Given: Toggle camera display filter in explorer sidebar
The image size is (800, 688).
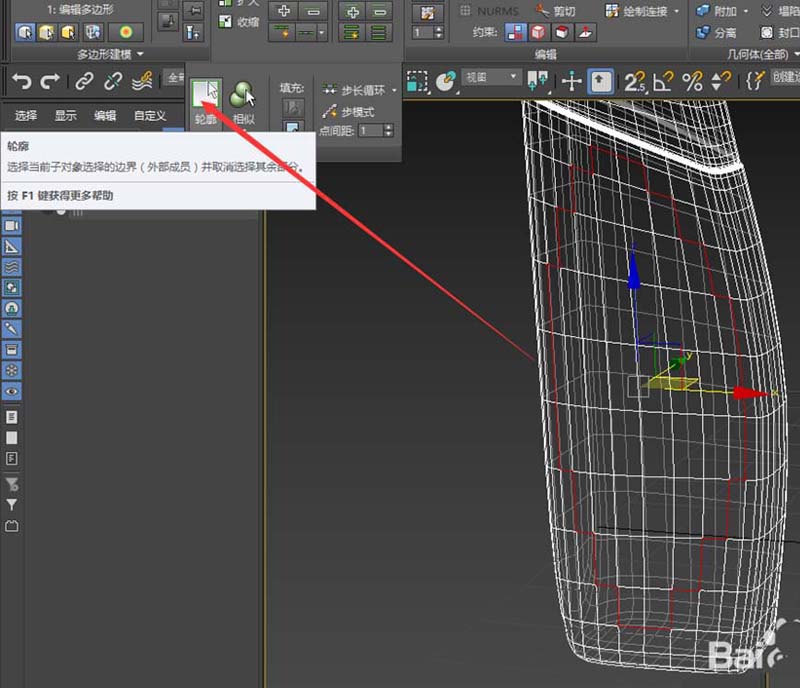Looking at the screenshot, I should (13, 226).
